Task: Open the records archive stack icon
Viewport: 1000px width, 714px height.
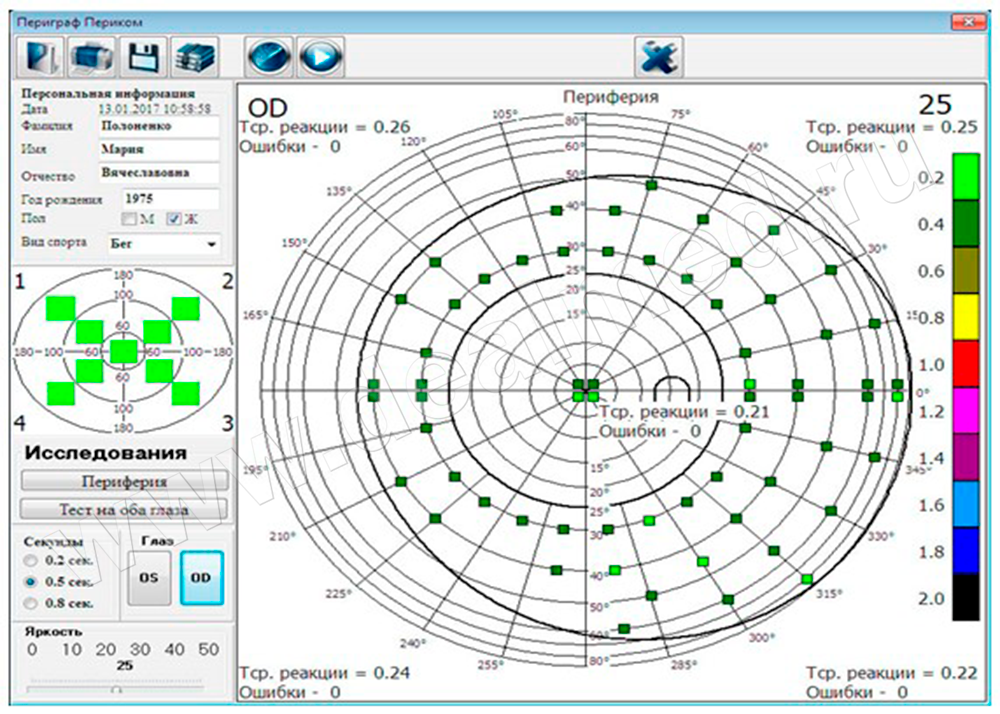Action: coord(195,57)
